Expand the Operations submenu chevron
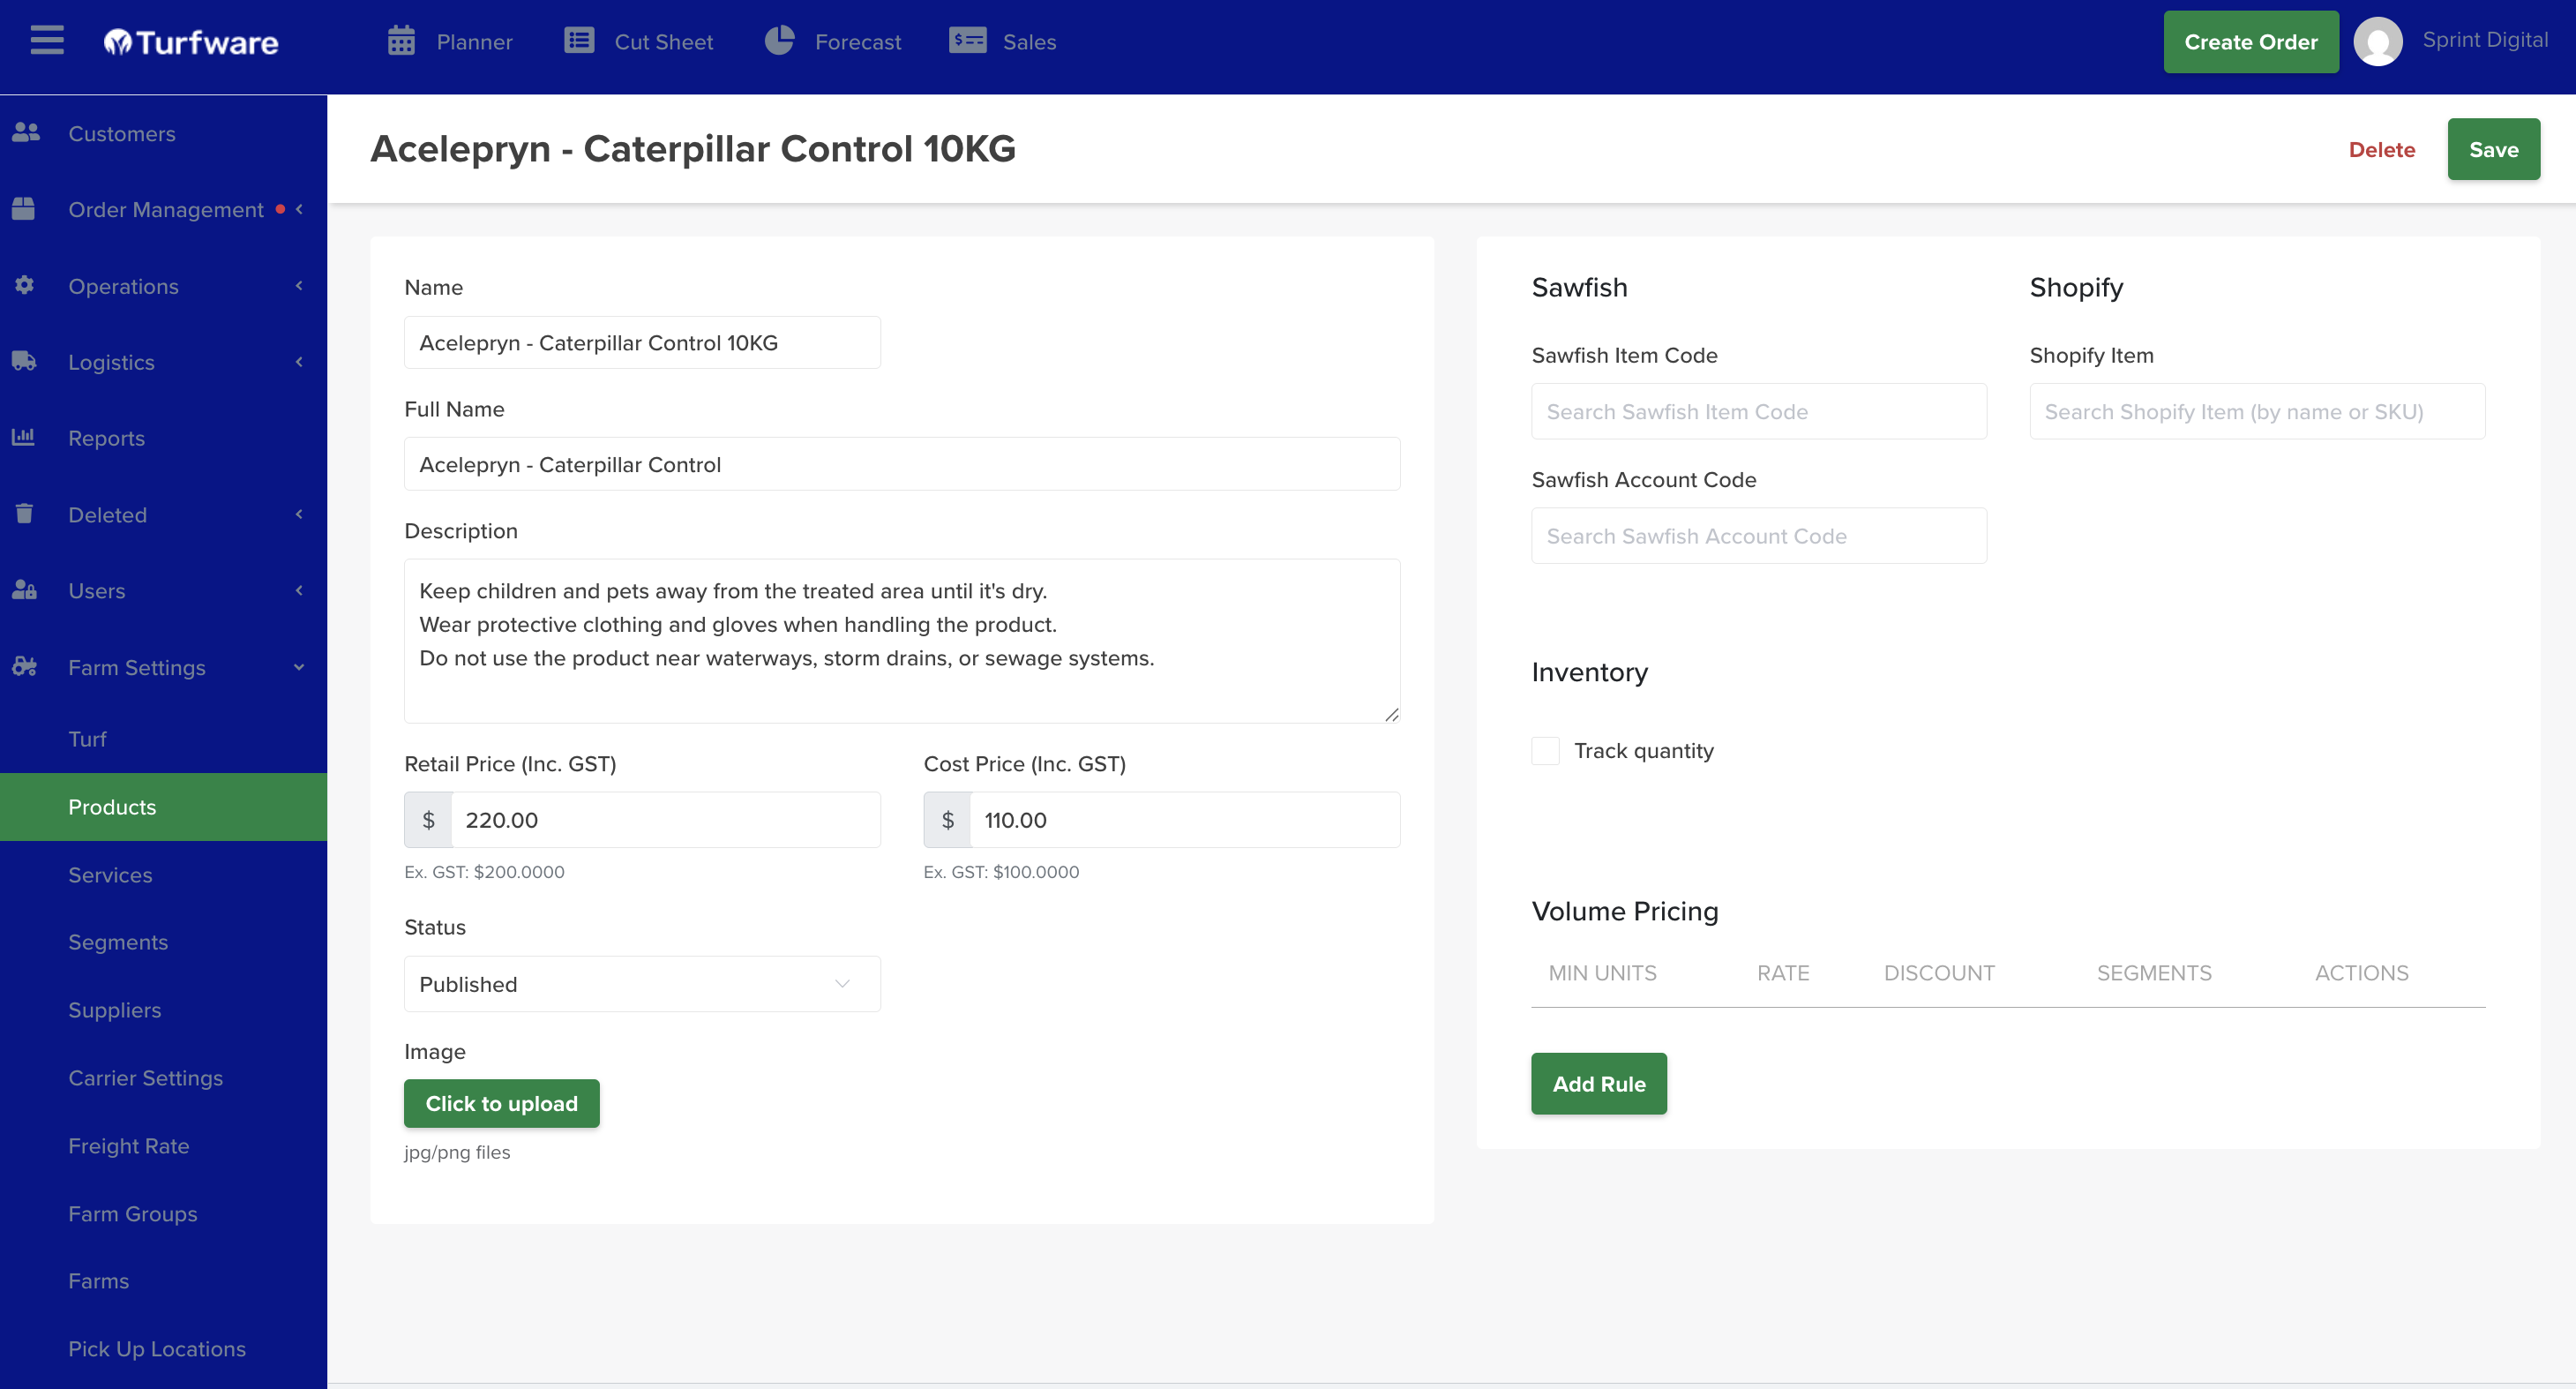 coord(299,286)
